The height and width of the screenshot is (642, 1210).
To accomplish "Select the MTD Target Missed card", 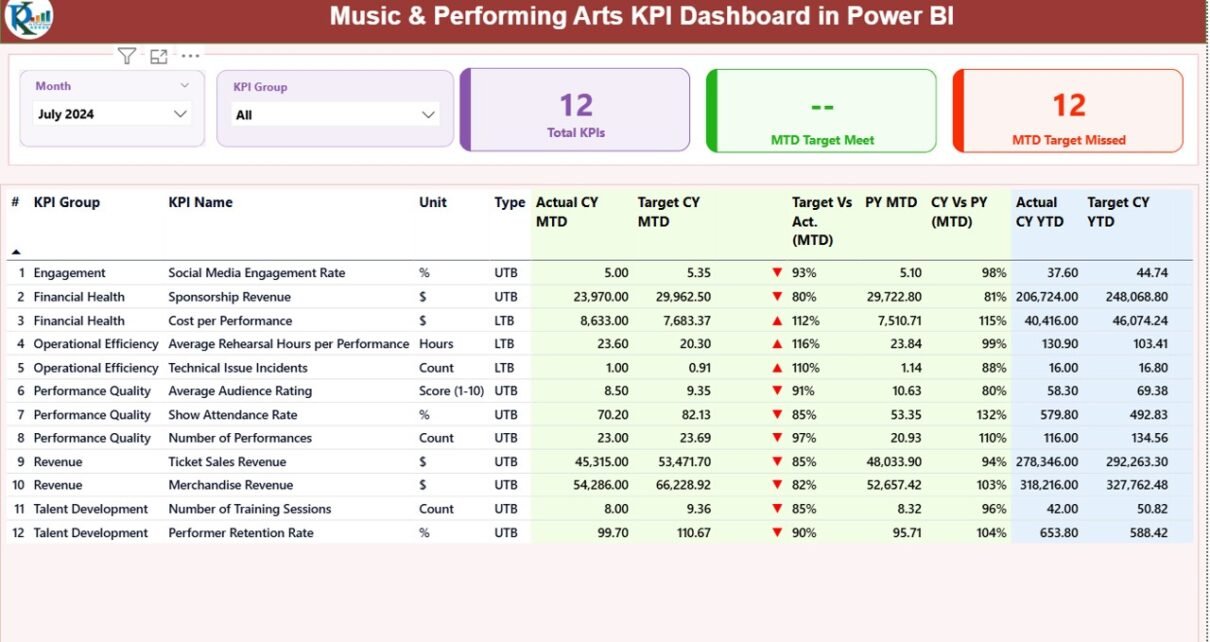I will click(1068, 110).
